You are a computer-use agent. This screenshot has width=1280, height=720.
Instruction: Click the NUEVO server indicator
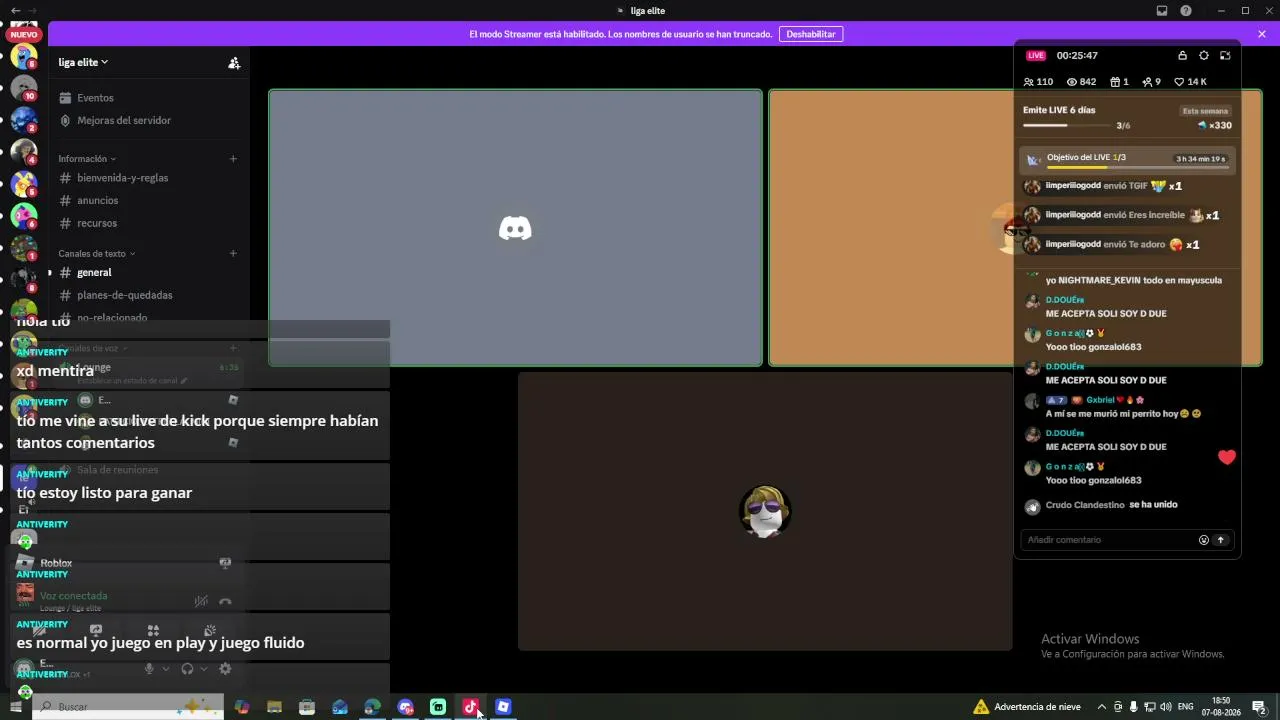click(x=23, y=35)
